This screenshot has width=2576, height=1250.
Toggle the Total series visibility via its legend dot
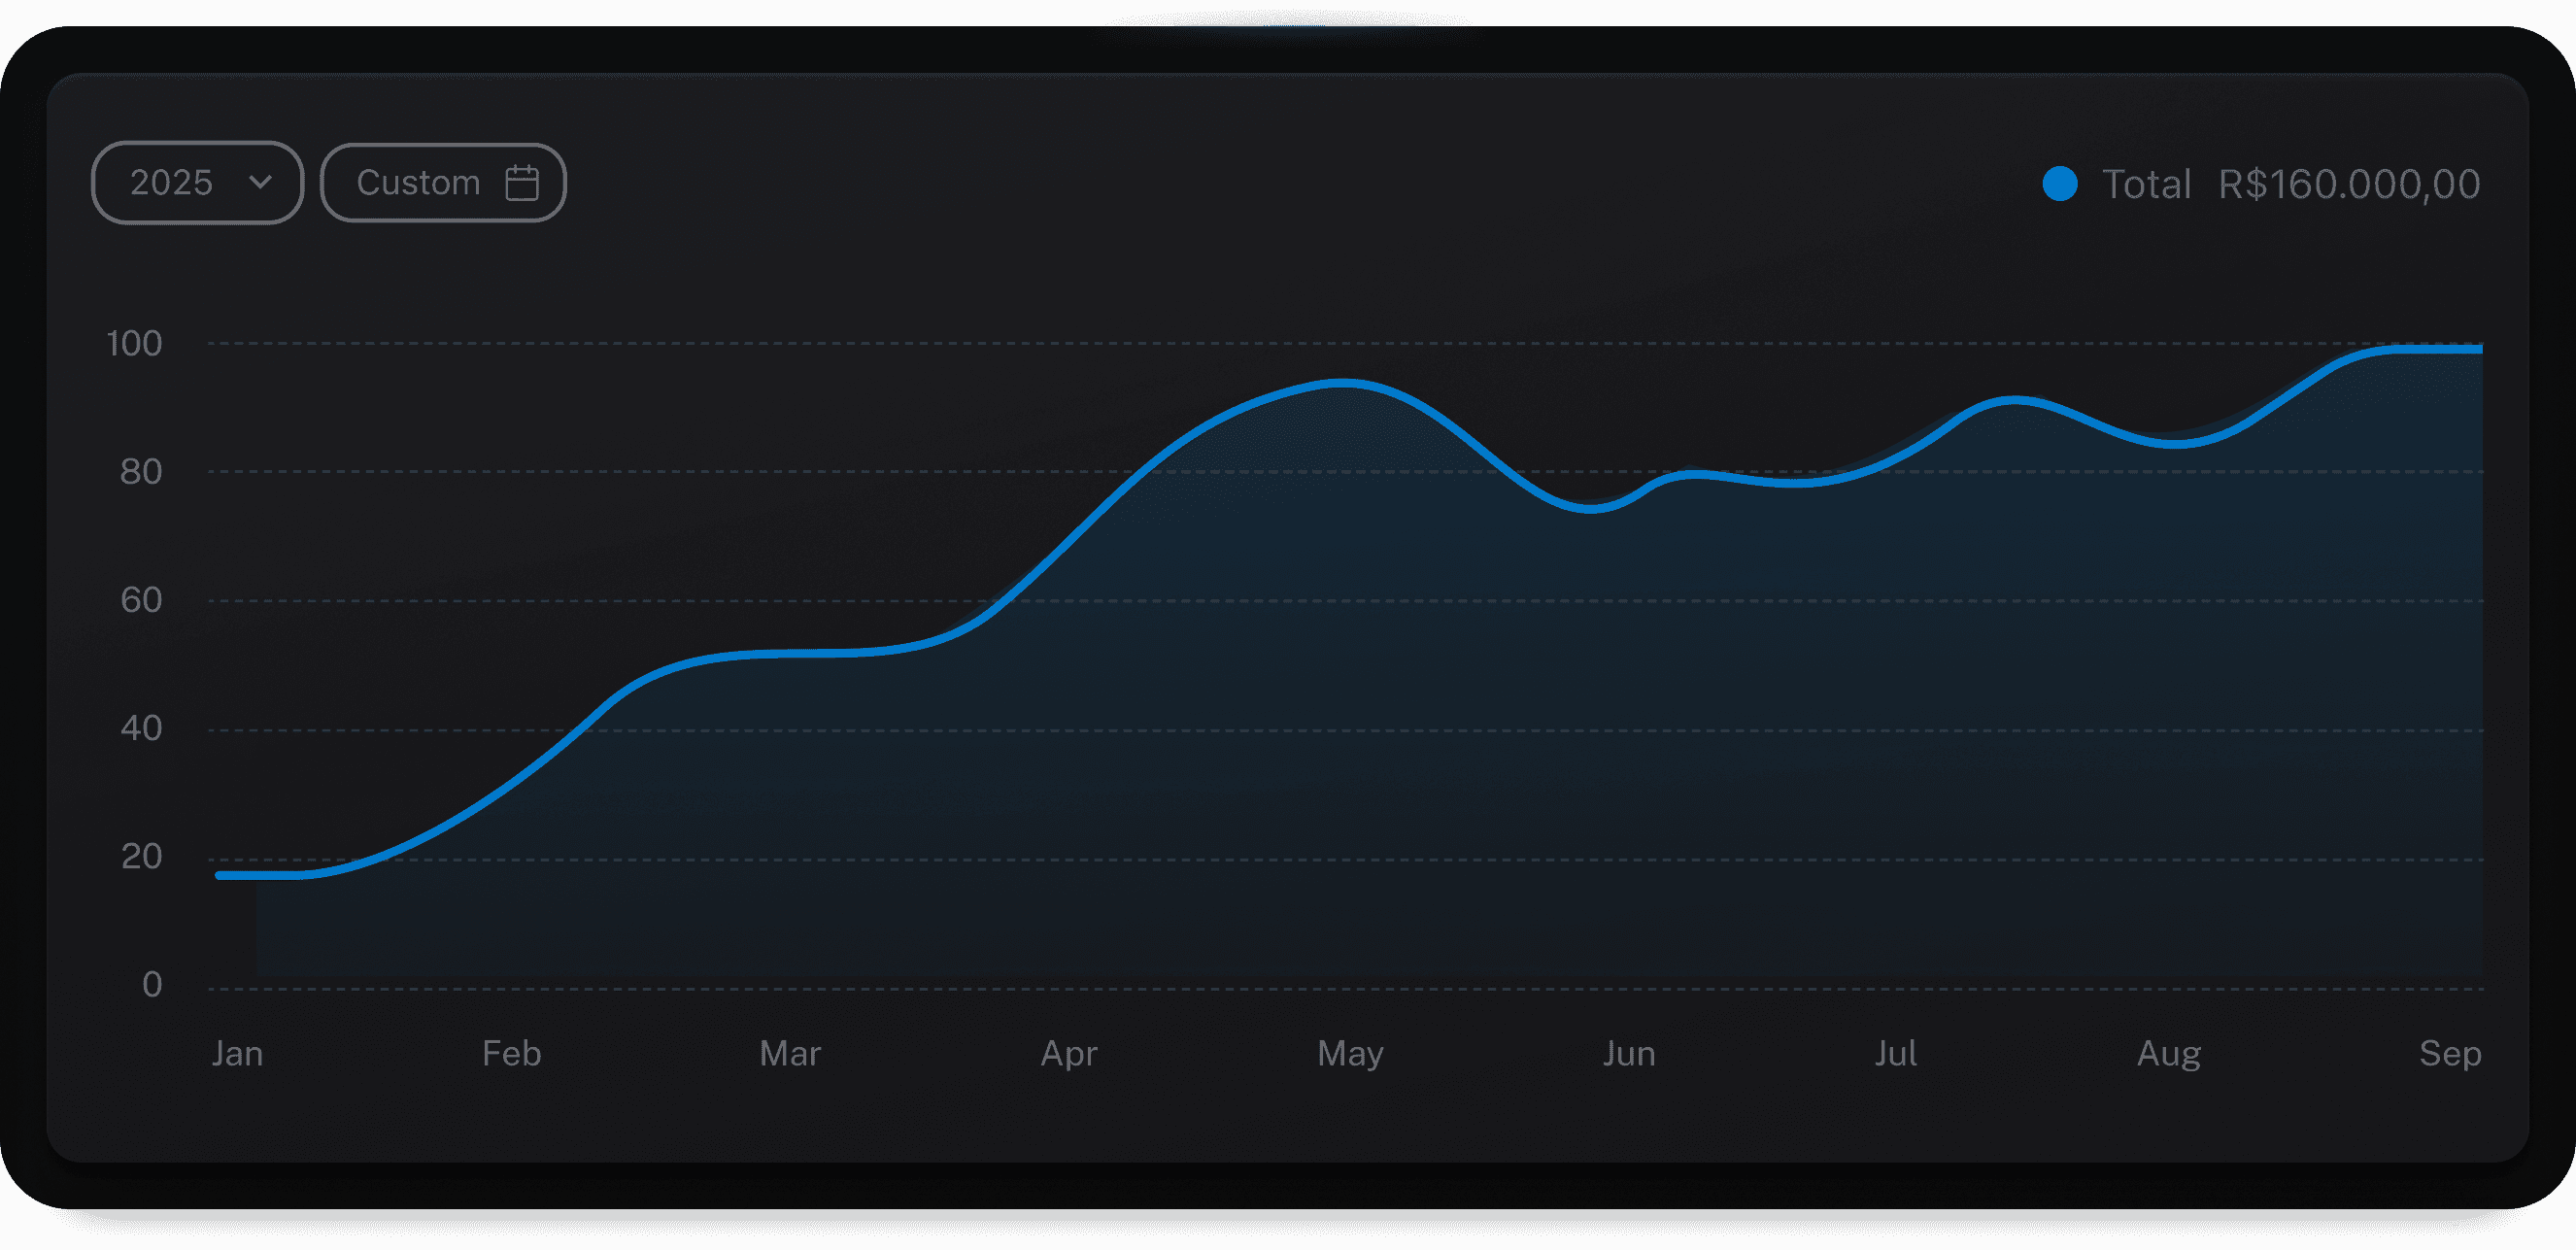[2062, 183]
